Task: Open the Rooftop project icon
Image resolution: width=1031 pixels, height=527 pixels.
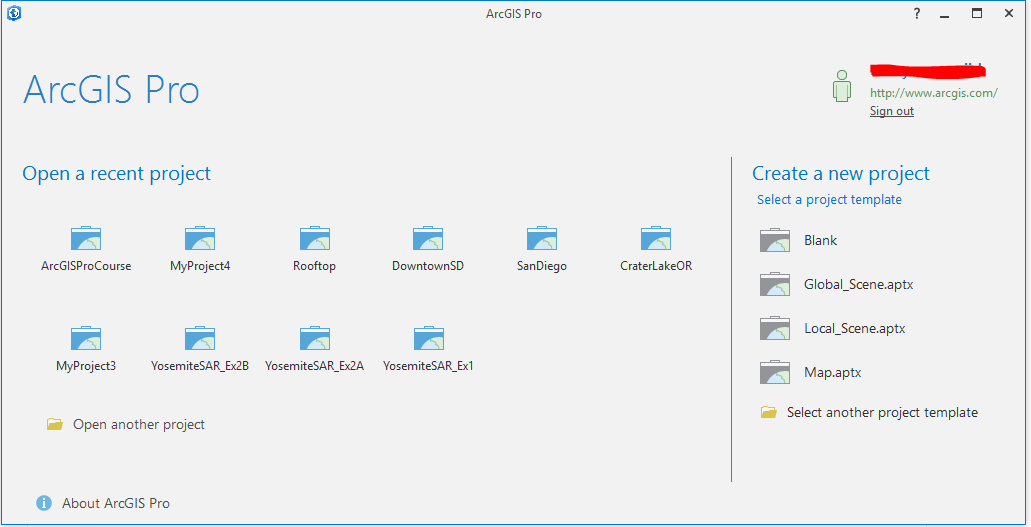Action: click(314, 238)
